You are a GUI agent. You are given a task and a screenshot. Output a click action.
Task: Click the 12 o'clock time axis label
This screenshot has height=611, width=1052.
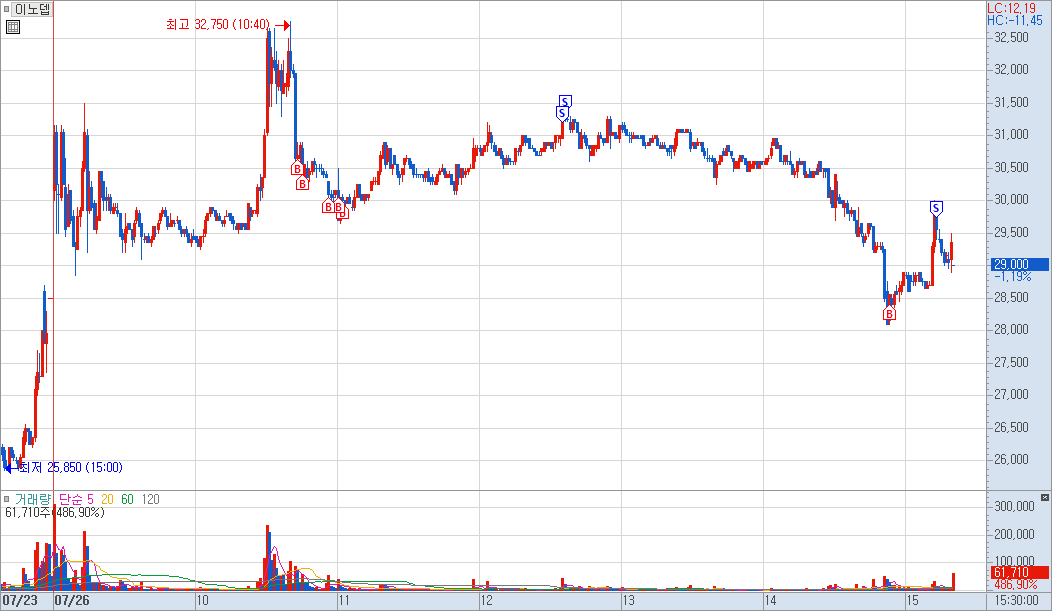point(487,600)
